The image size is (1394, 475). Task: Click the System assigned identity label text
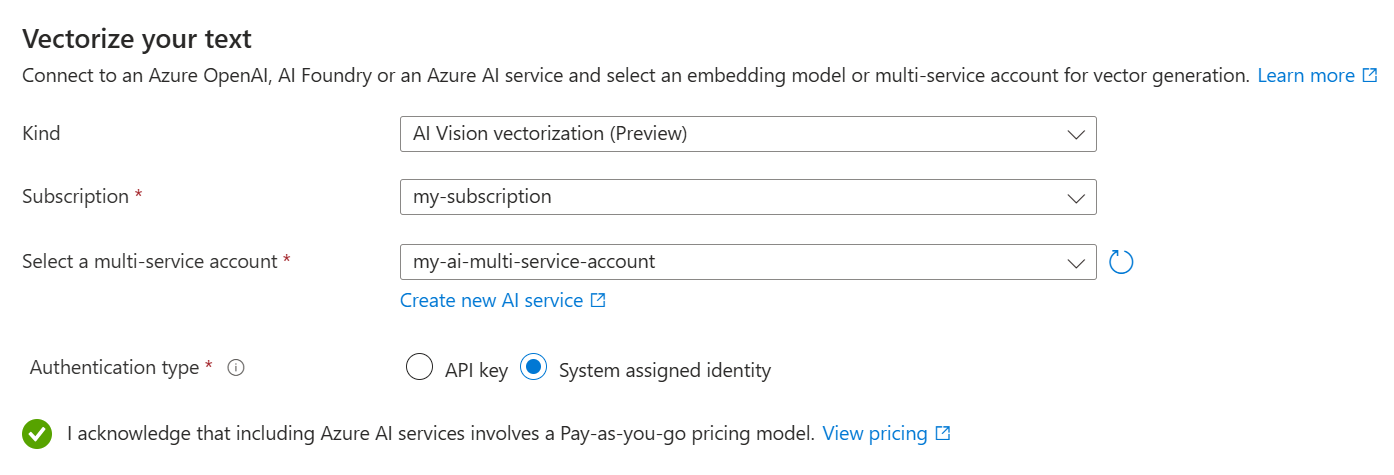pyautogui.click(x=664, y=370)
